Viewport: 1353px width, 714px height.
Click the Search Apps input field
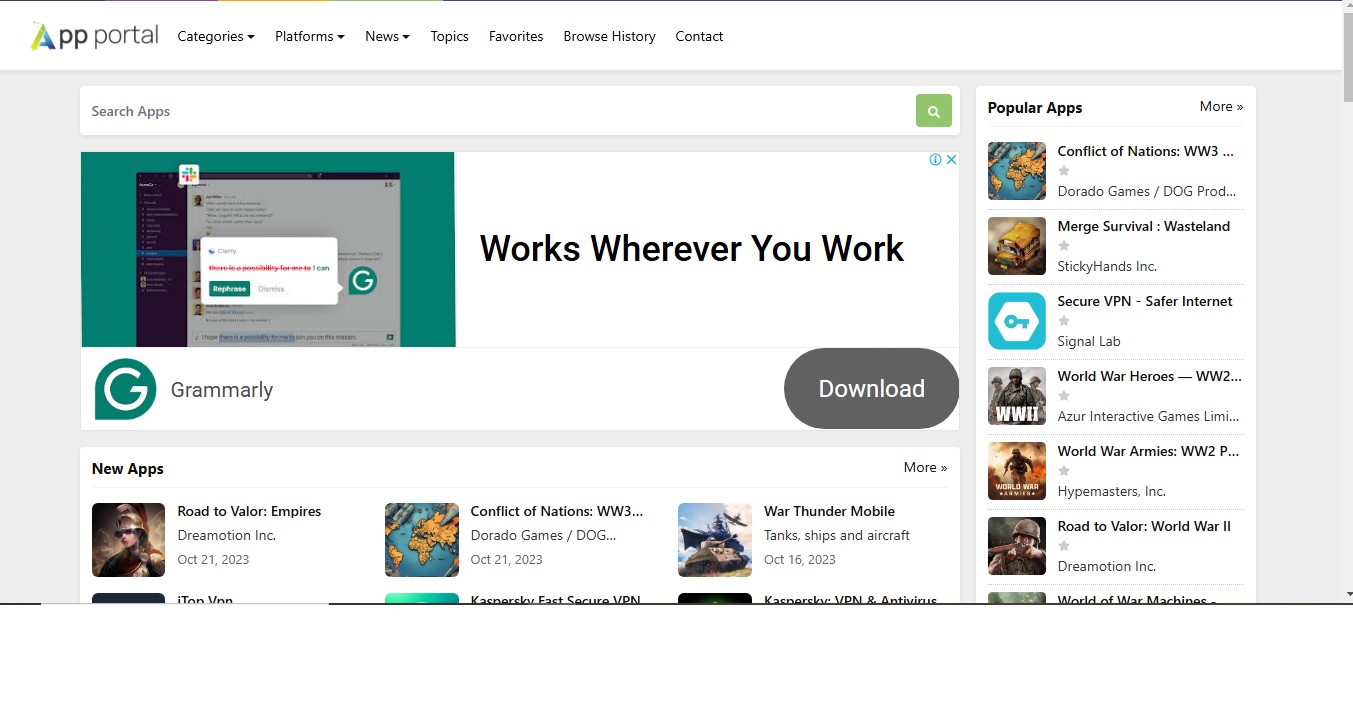(498, 111)
